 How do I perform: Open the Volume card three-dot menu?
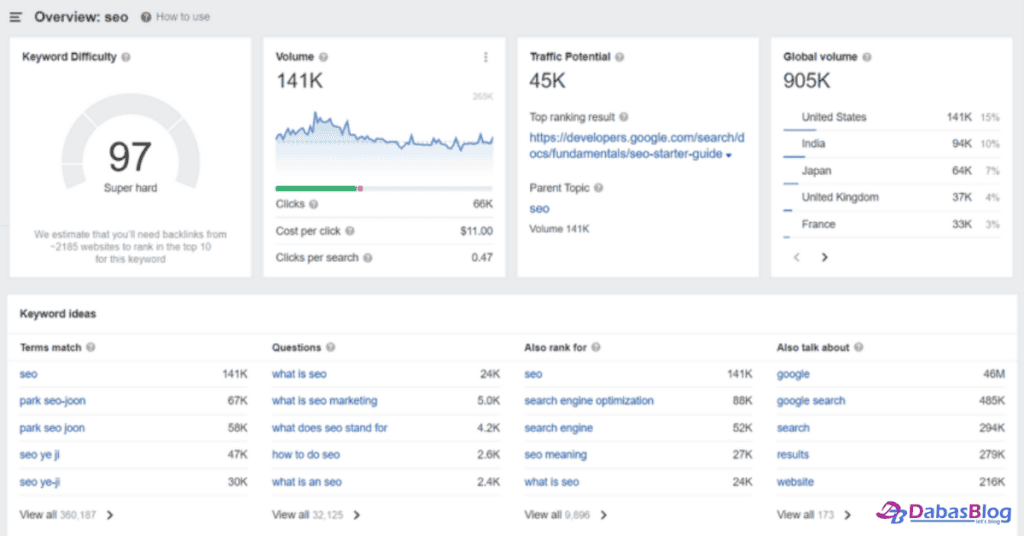(485, 57)
